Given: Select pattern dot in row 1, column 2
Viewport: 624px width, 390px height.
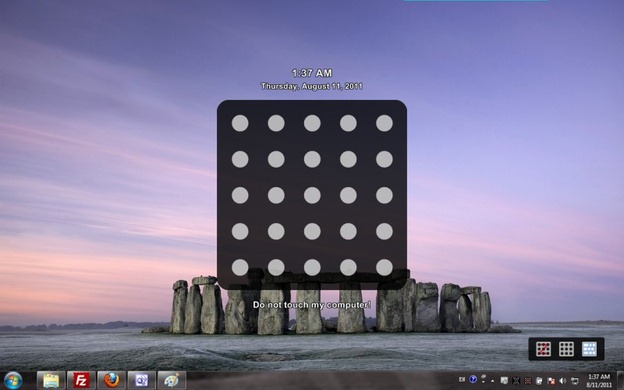Looking at the screenshot, I should coord(276,123).
